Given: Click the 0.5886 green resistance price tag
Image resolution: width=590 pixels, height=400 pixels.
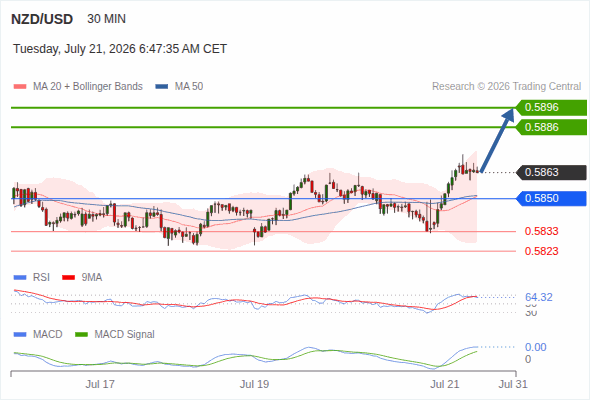Looking at the screenshot, I should pyautogui.click(x=551, y=127).
